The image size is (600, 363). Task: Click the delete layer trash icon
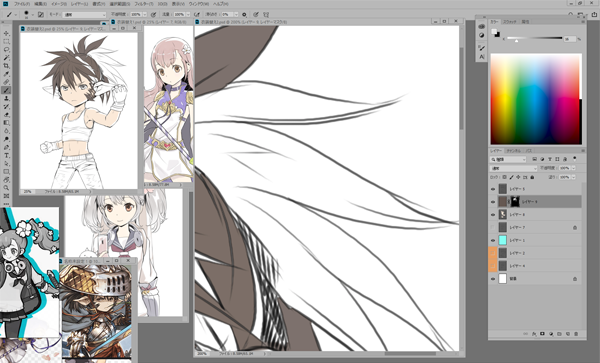(x=576, y=334)
